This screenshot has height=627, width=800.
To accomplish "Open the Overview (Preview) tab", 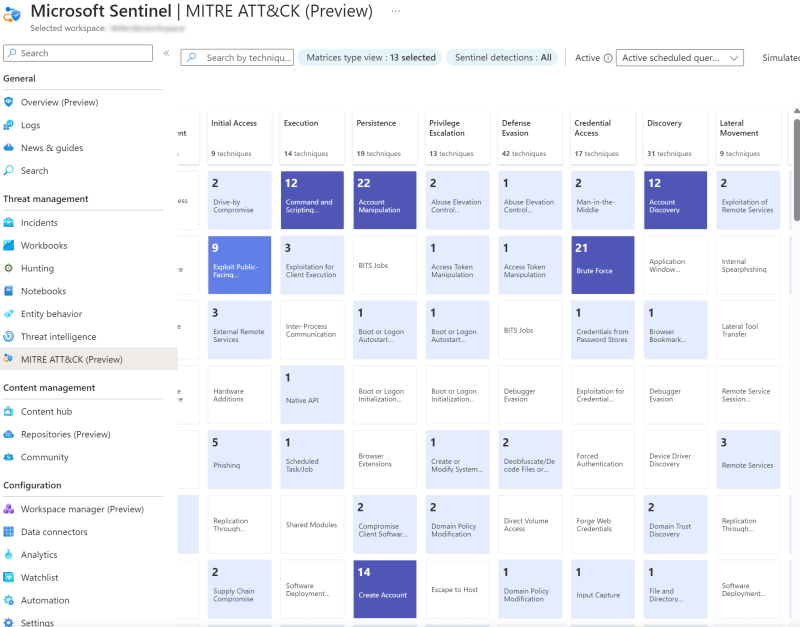I will click(58, 100).
